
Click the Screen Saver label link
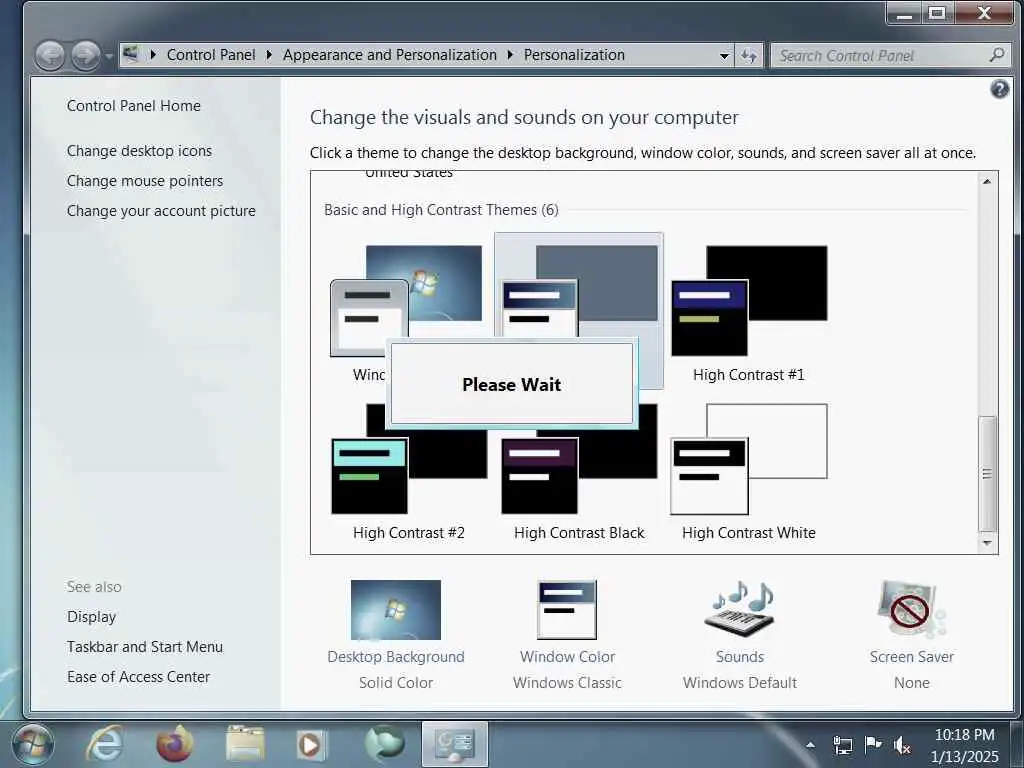912,657
